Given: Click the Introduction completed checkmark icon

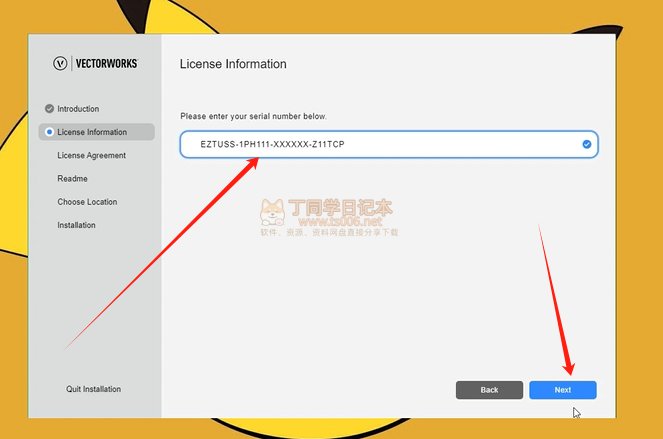Looking at the screenshot, I should (x=49, y=109).
